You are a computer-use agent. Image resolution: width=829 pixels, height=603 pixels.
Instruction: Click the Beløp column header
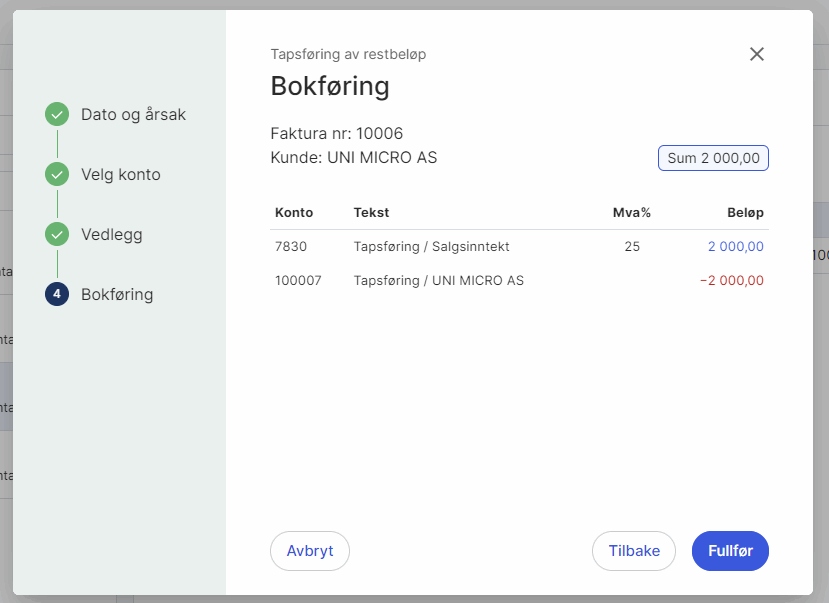click(x=745, y=212)
